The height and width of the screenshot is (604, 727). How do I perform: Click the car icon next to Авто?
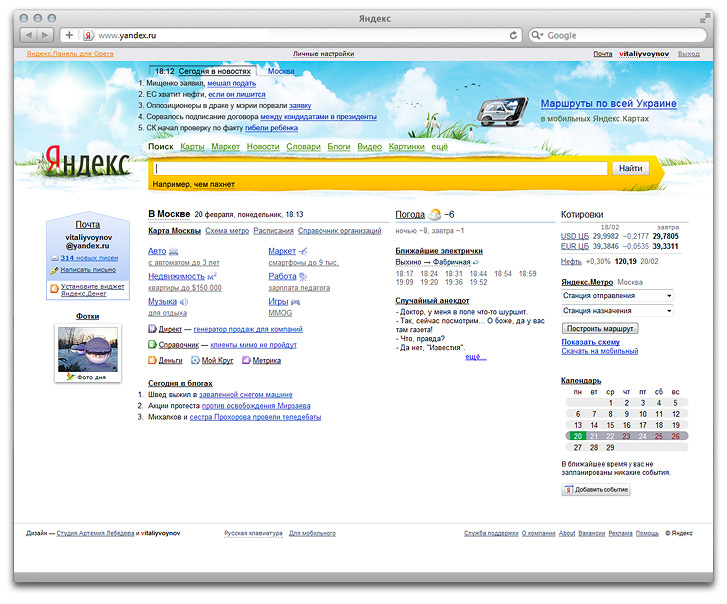tap(174, 252)
